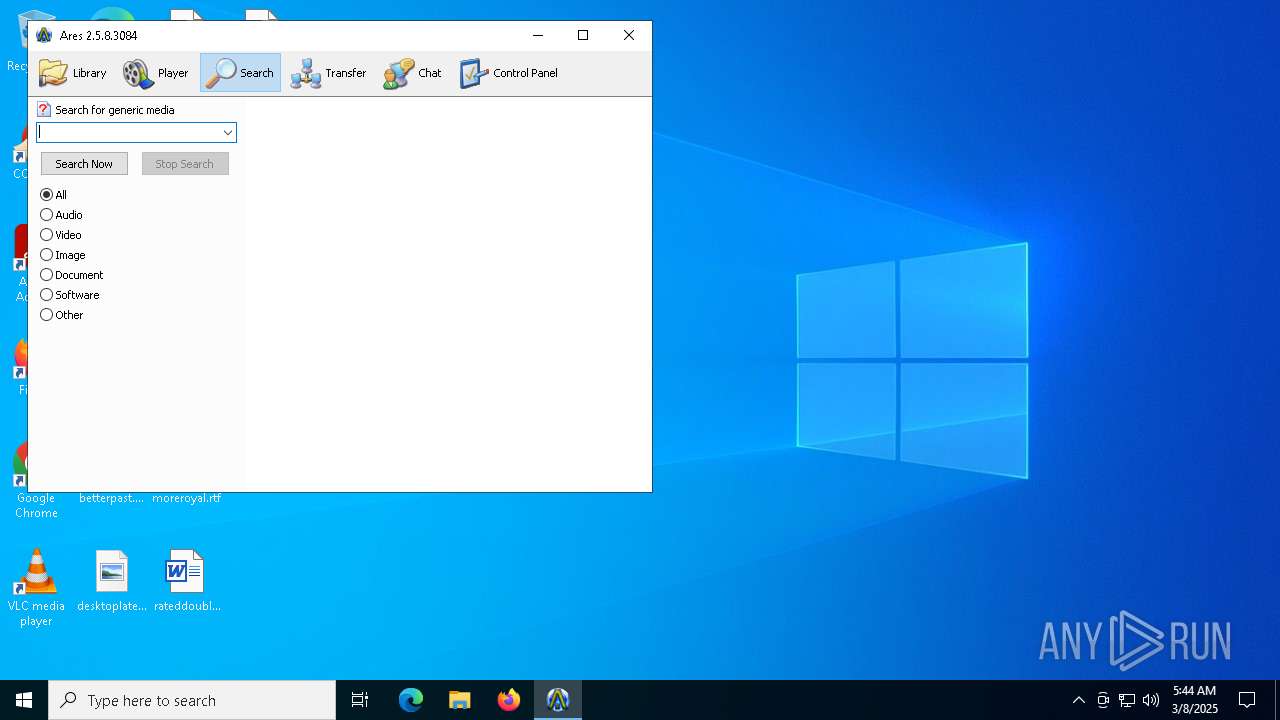Click the Ares logo in title bar
Screen dimensions: 1280x720
click(x=44, y=35)
